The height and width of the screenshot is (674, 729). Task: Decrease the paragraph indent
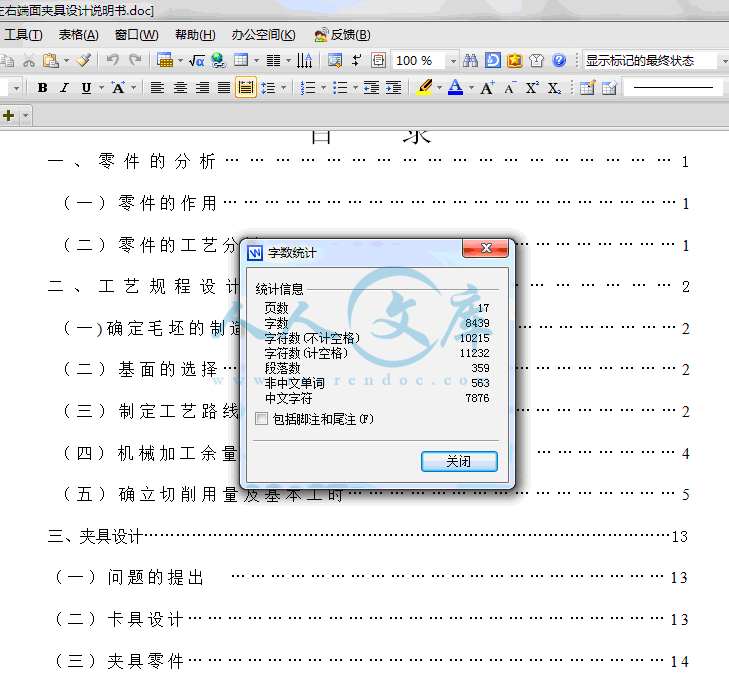tap(371, 87)
